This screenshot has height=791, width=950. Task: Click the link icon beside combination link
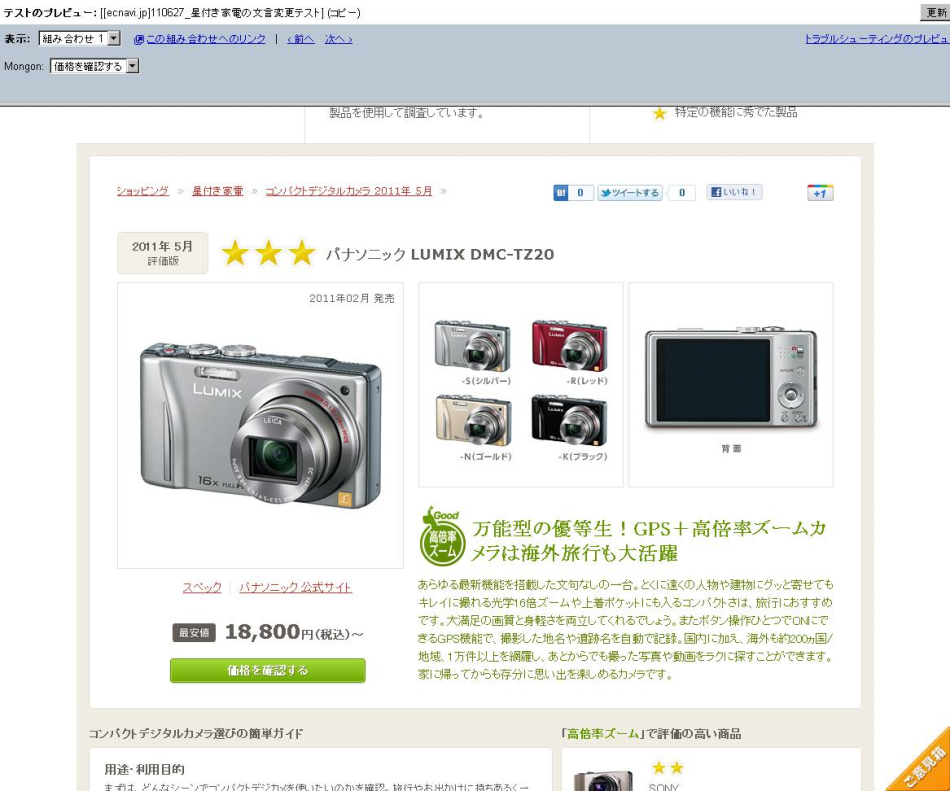point(139,39)
